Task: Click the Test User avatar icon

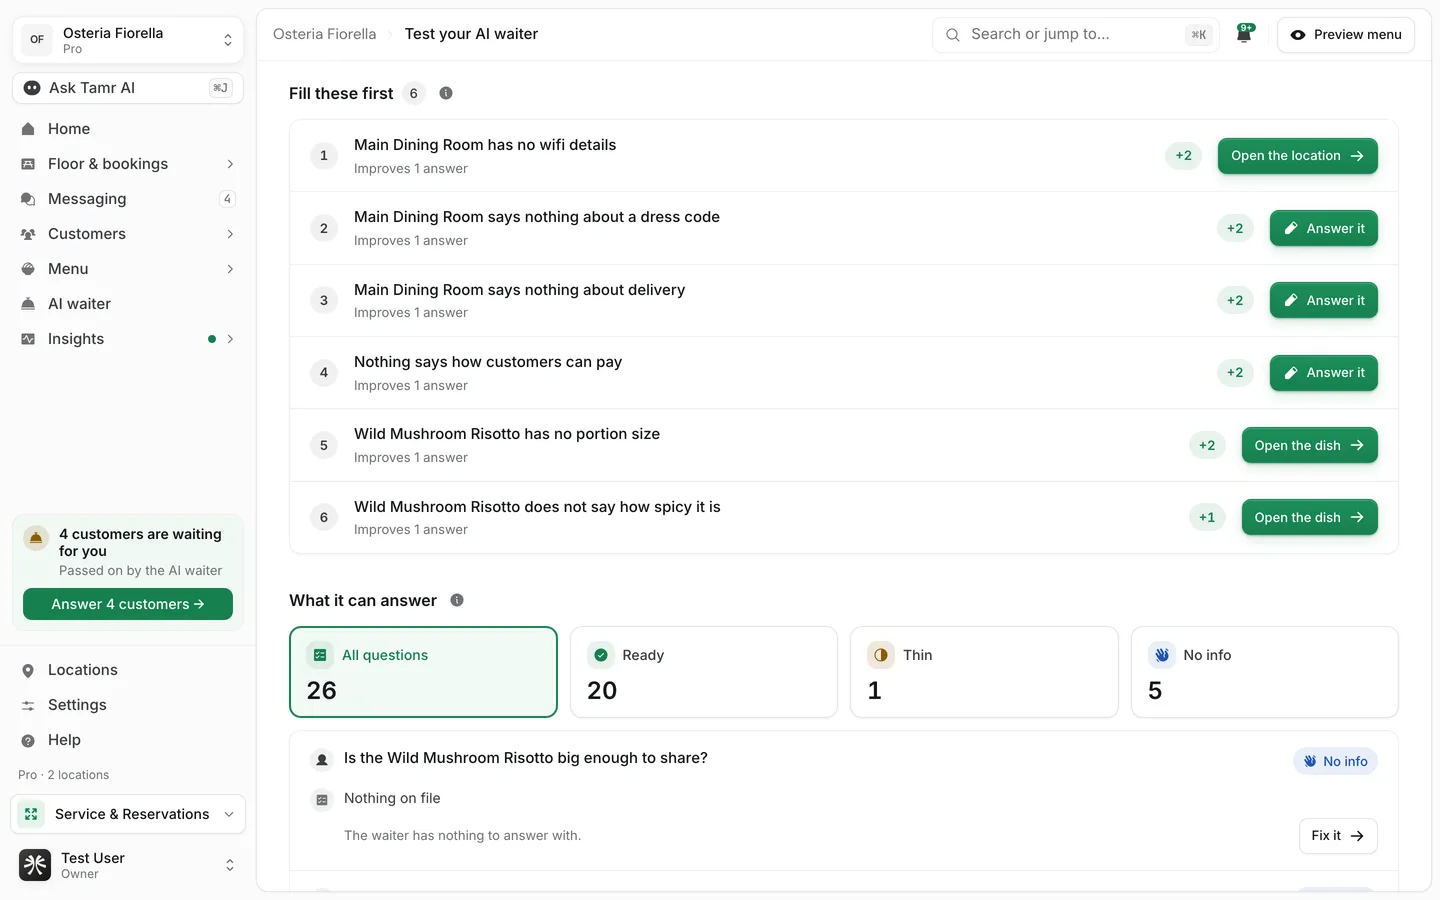Action: point(35,865)
